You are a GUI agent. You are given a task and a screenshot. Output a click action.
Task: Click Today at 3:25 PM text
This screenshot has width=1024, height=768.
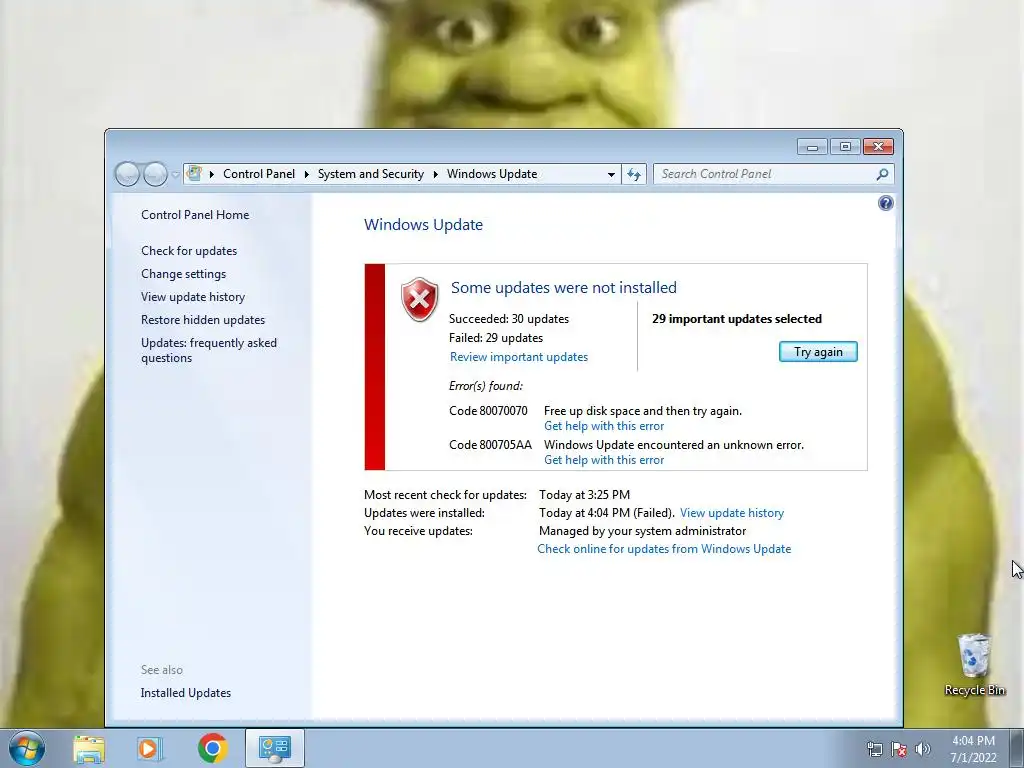point(584,494)
